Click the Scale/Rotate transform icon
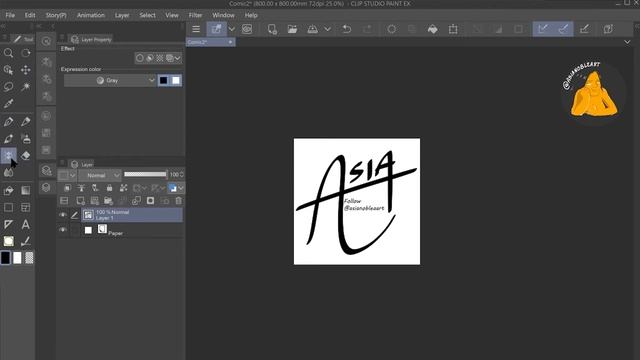 (x=453, y=29)
